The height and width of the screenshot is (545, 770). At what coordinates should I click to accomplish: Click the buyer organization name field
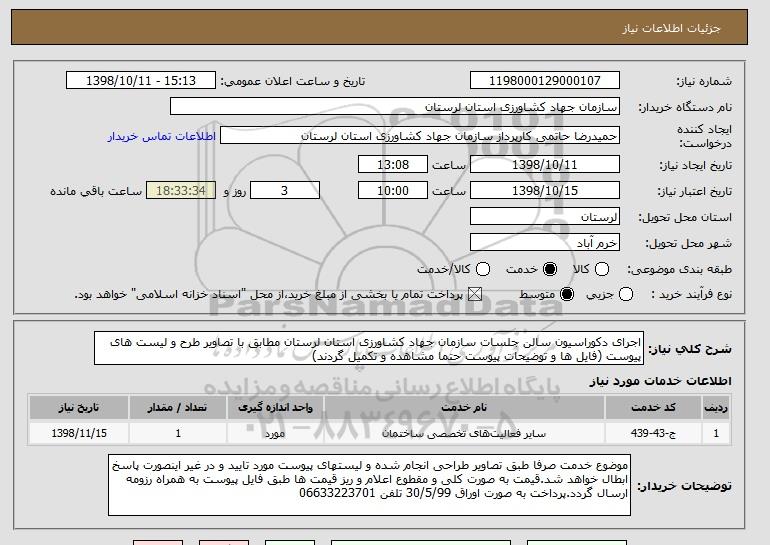395,107
